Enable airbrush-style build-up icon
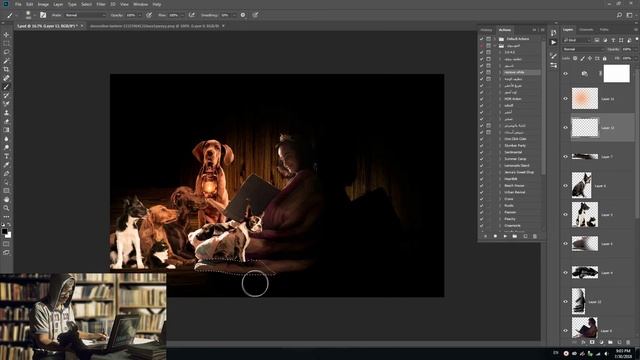Viewport: 640px width, 360px height. pos(191,15)
